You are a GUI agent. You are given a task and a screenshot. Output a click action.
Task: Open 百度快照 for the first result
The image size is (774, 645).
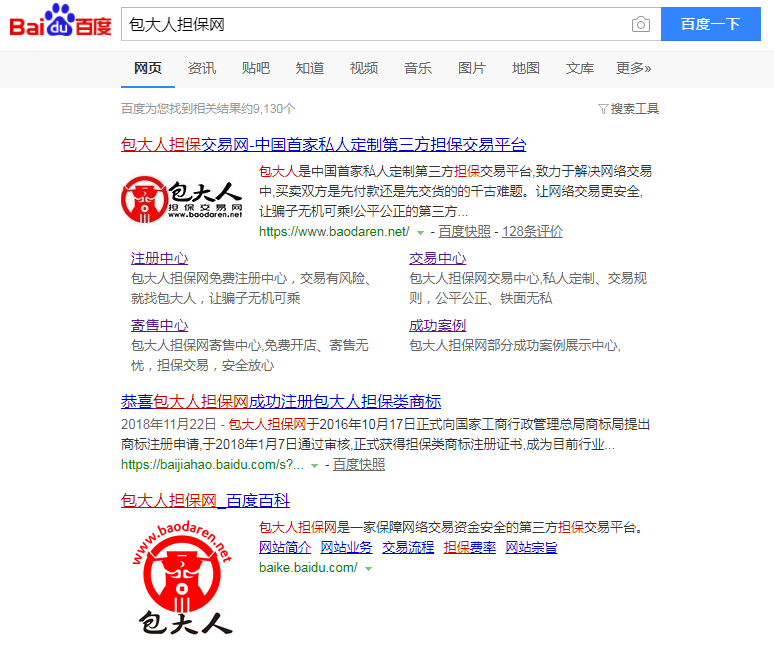point(464,231)
